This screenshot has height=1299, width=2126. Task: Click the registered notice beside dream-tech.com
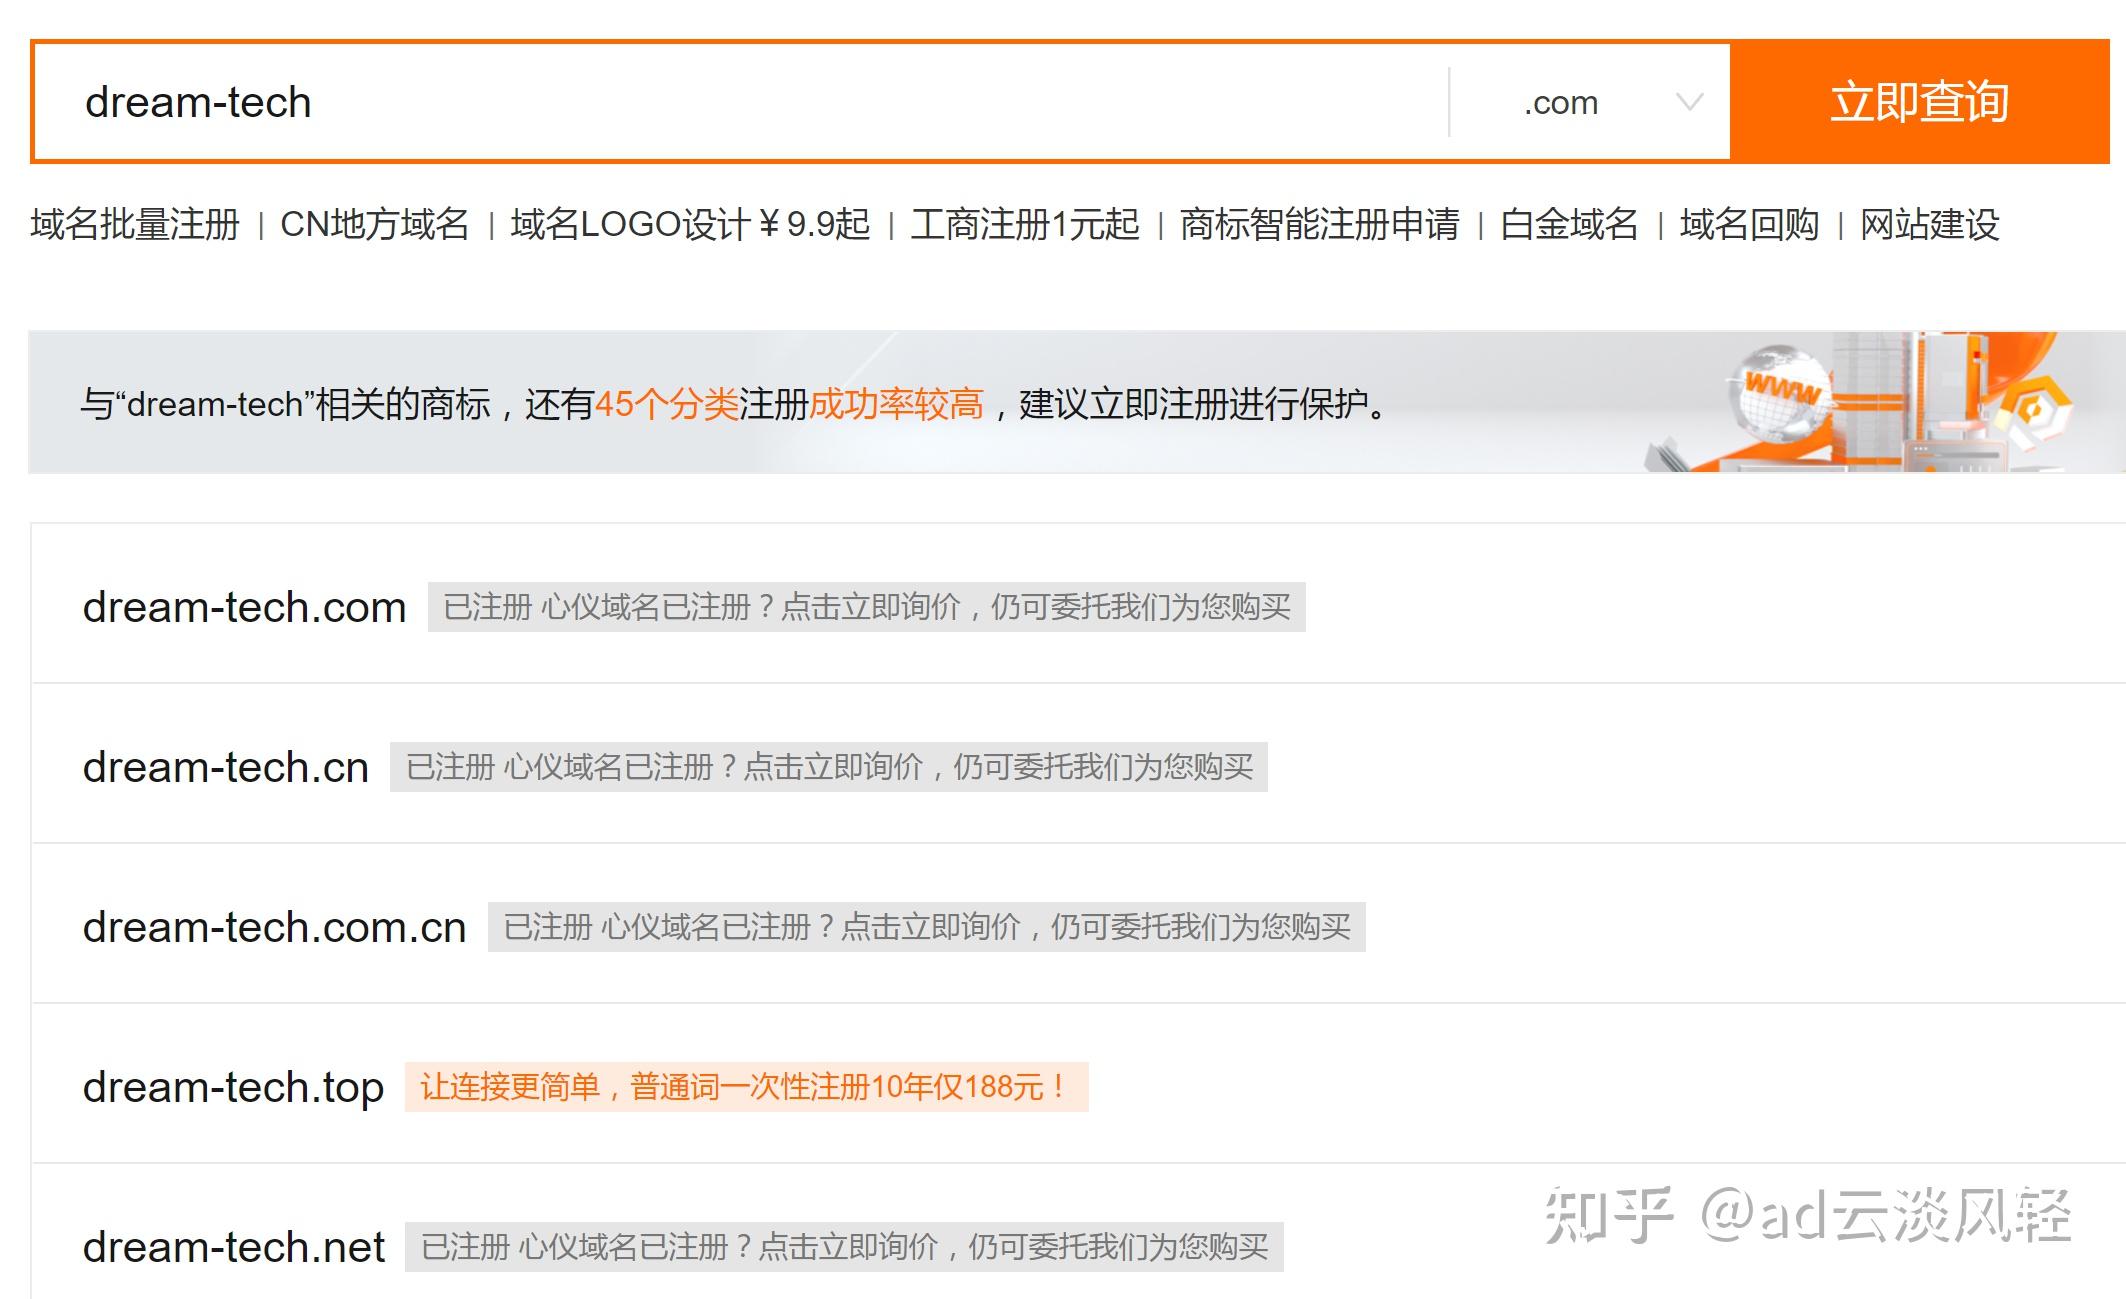(866, 607)
